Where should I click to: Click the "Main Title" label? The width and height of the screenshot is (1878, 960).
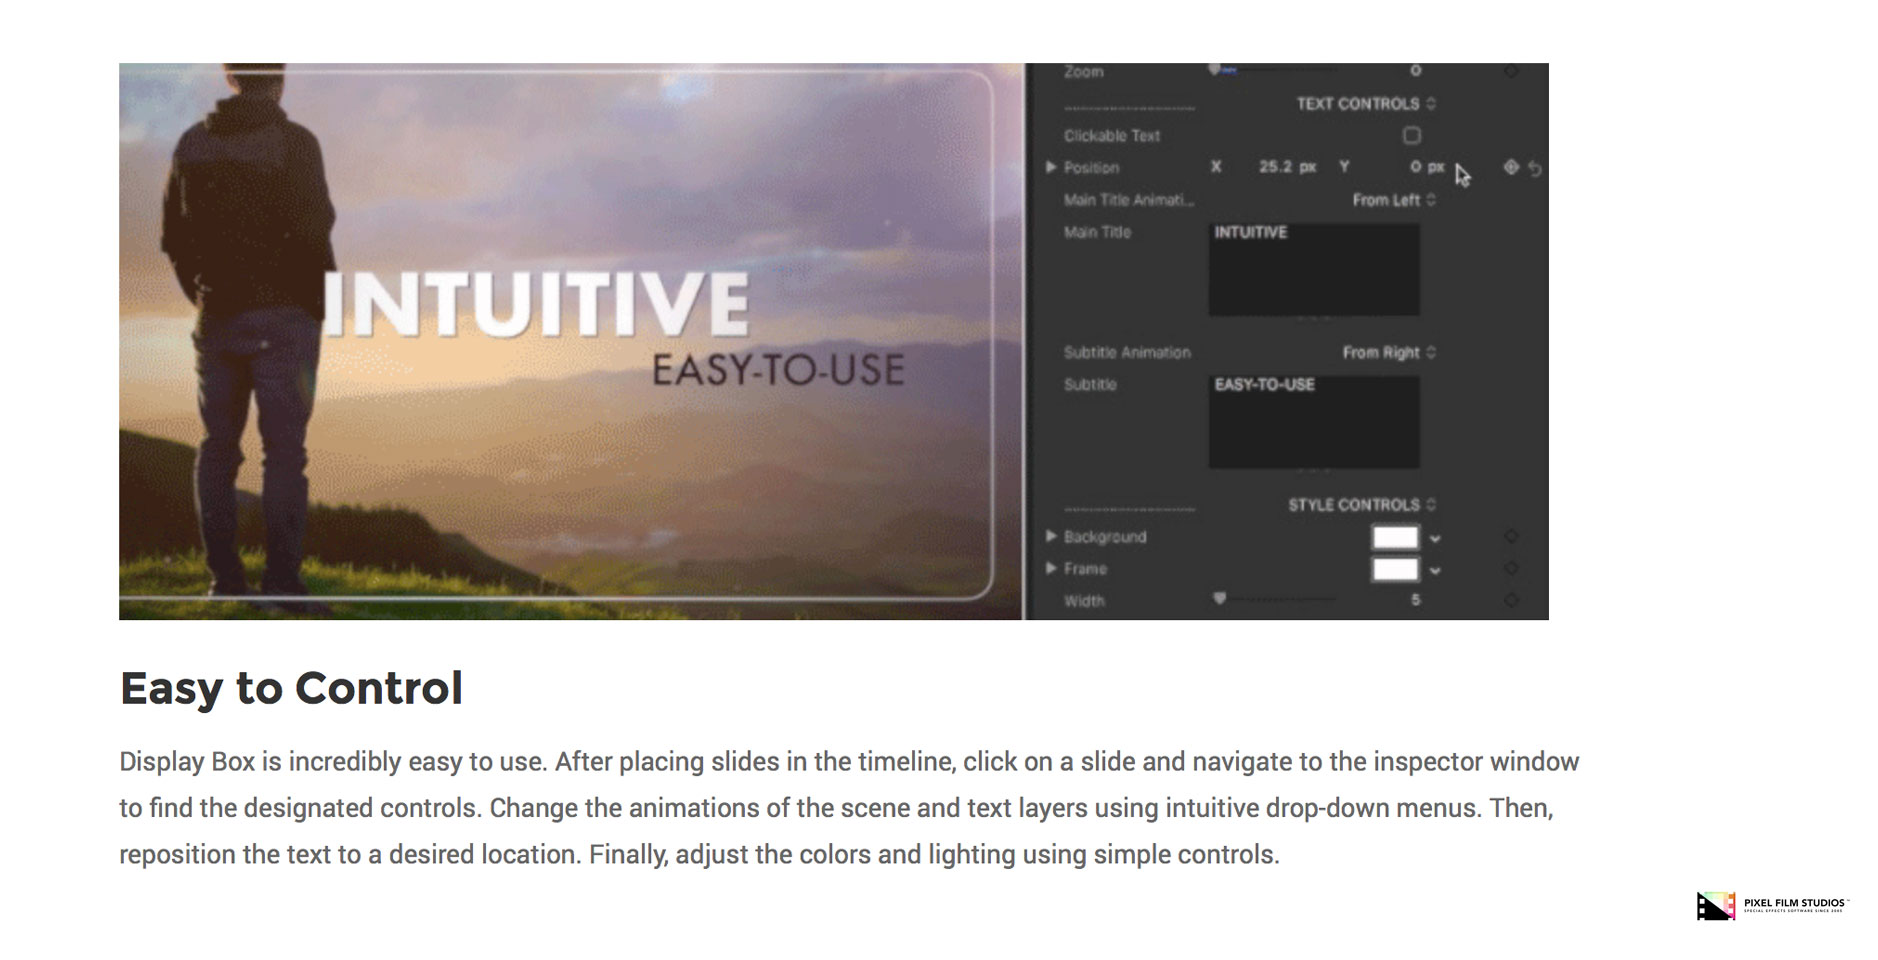point(1097,232)
